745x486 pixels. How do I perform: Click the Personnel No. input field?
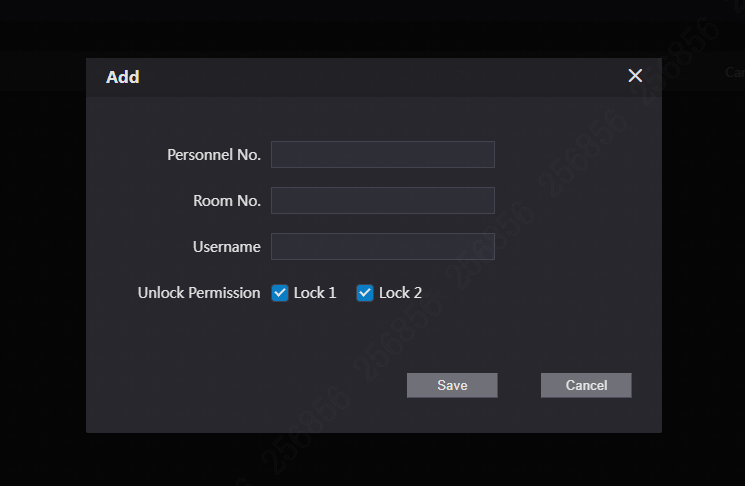pyautogui.click(x=382, y=154)
